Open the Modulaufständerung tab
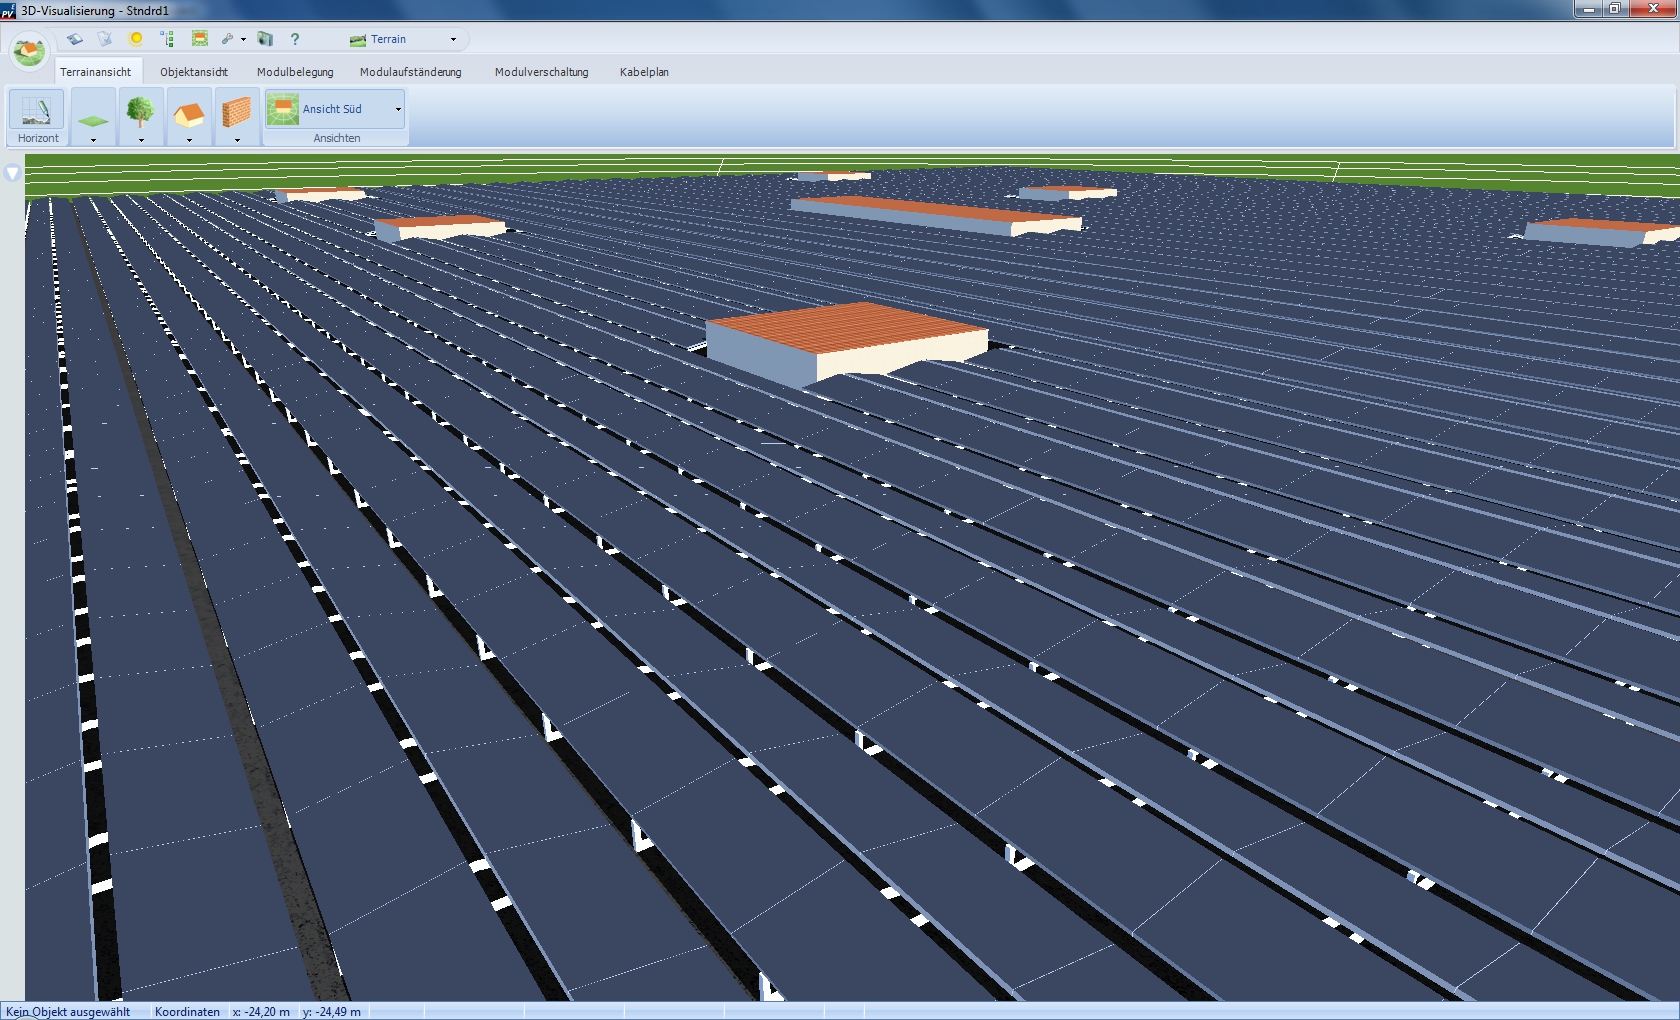This screenshot has height=1020, width=1680. point(411,72)
